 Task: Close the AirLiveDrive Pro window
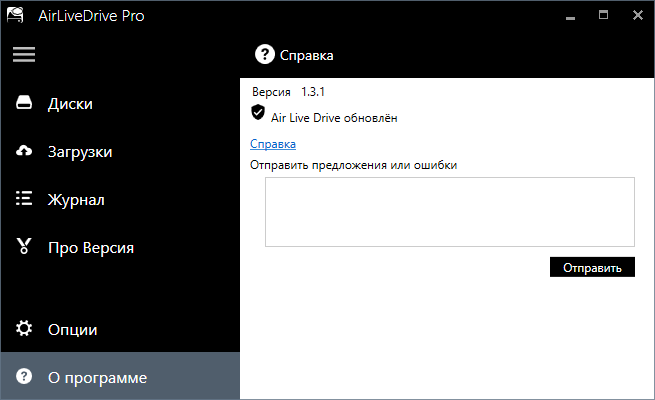point(637,15)
